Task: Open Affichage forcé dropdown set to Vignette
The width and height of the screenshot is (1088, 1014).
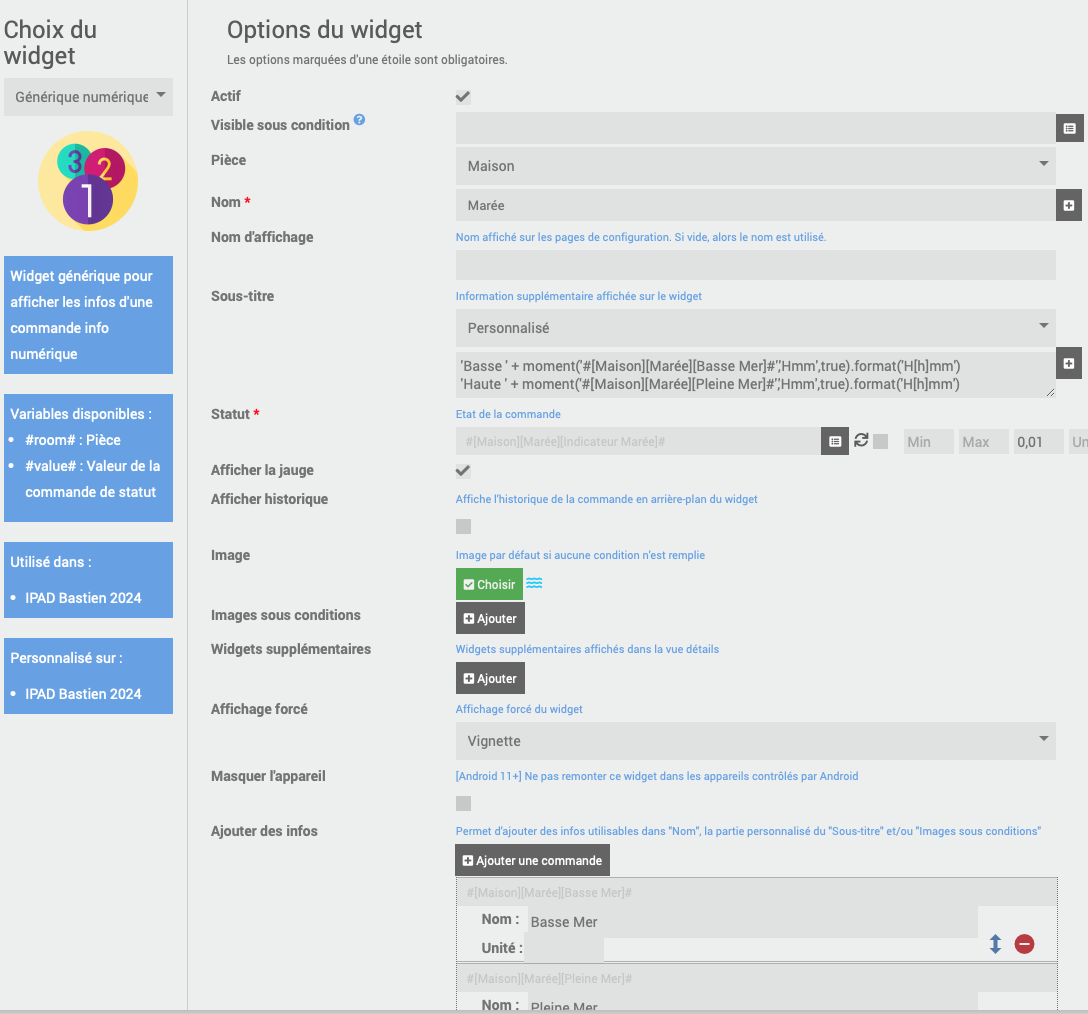Action: click(x=756, y=741)
